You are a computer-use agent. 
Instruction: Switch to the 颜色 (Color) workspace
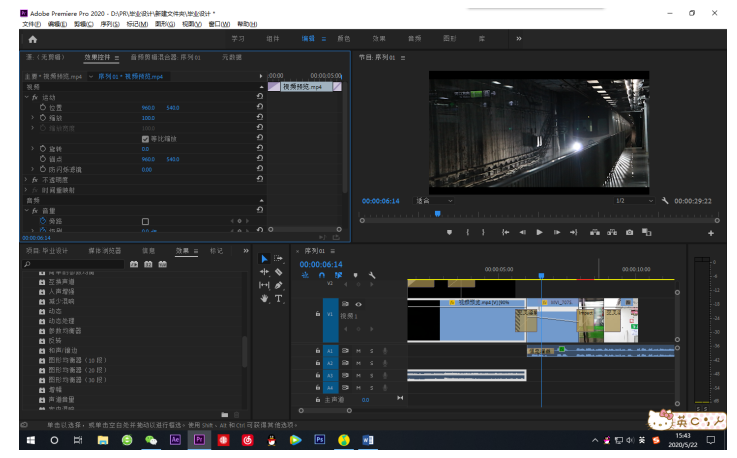344,39
